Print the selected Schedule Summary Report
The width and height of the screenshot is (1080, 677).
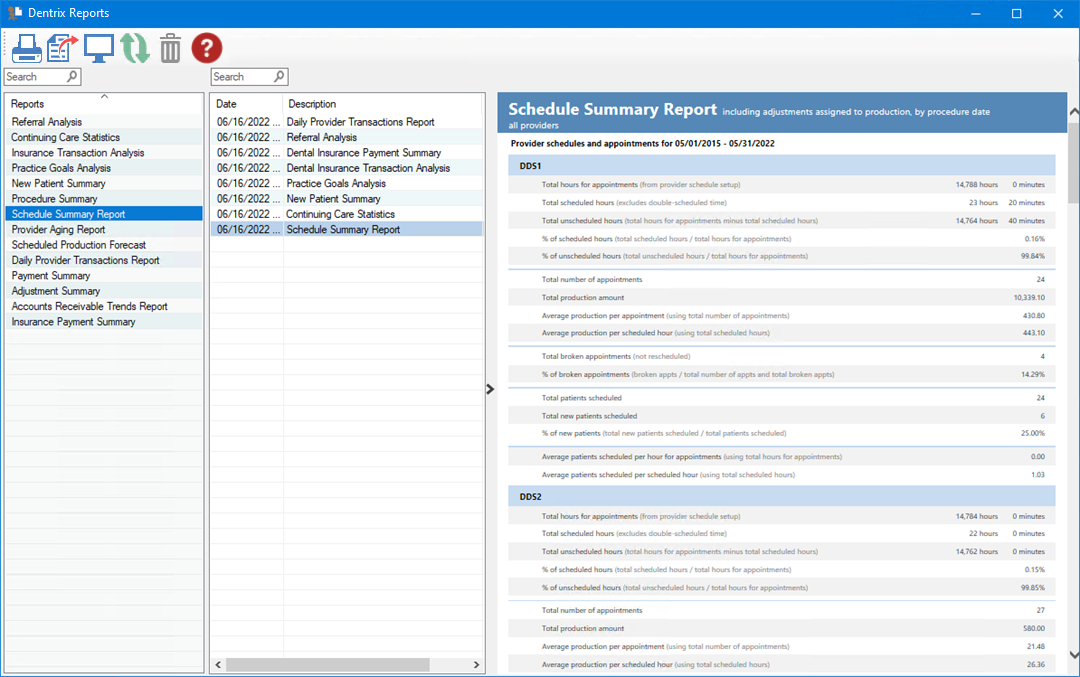click(26, 47)
